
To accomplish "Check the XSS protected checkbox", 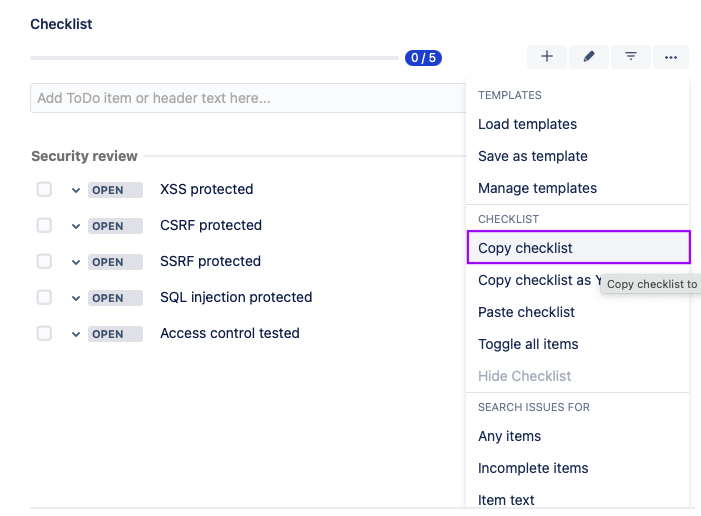I will [x=44, y=189].
